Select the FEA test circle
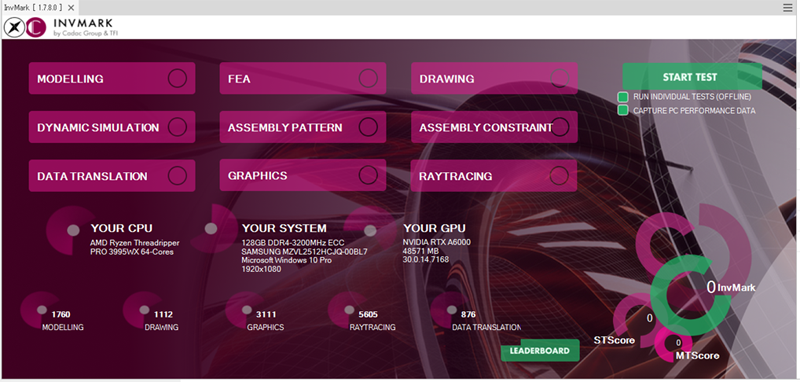 (x=368, y=79)
